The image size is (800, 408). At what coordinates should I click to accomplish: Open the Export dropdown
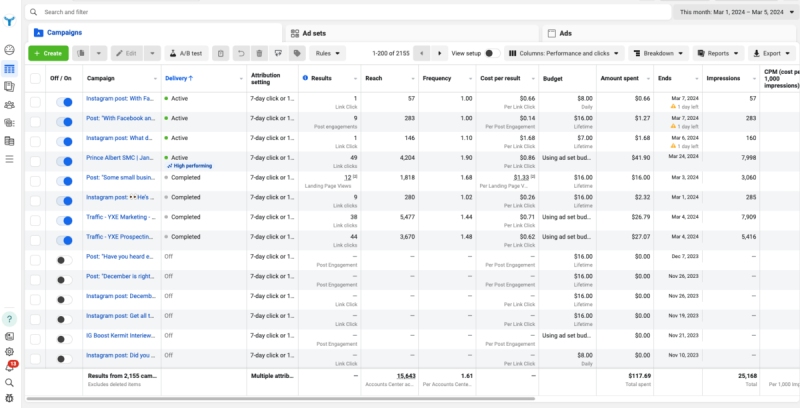pyautogui.click(x=772, y=53)
